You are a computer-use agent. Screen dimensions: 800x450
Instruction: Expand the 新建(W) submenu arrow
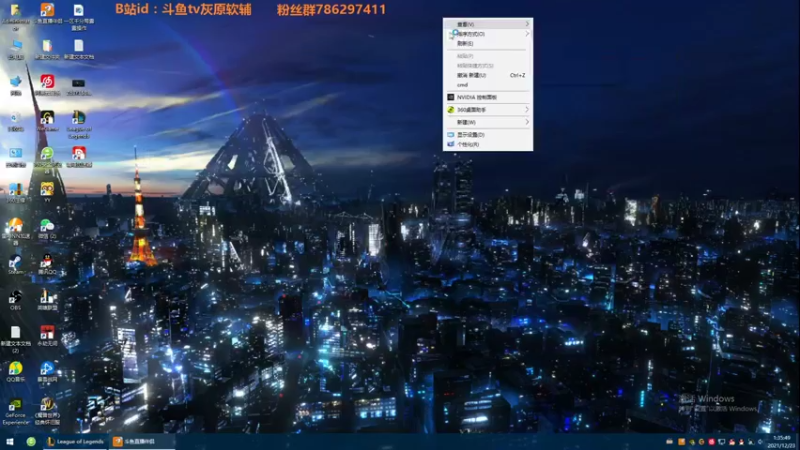point(527,122)
